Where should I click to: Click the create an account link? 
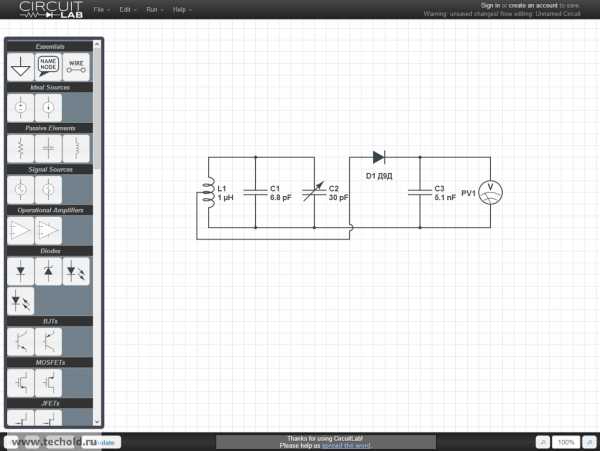[x=533, y=5]
